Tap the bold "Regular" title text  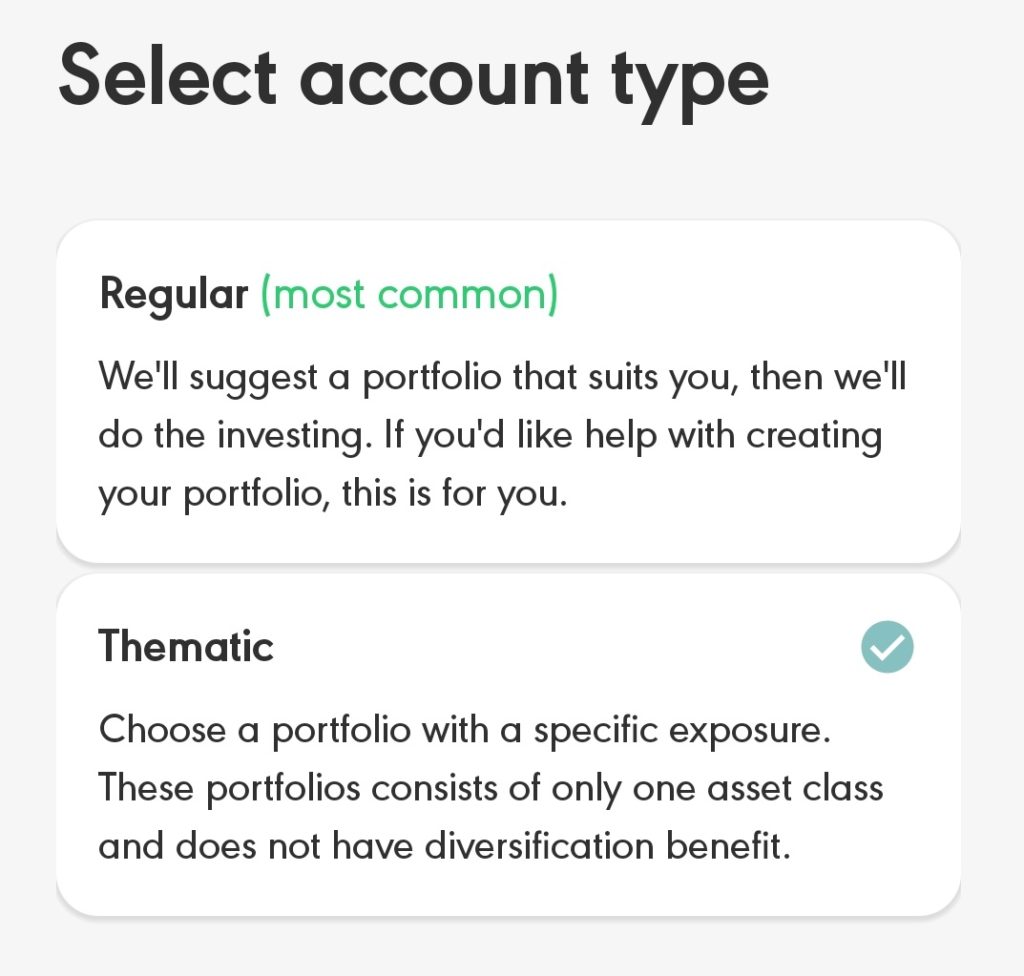(x=174, y=295)
